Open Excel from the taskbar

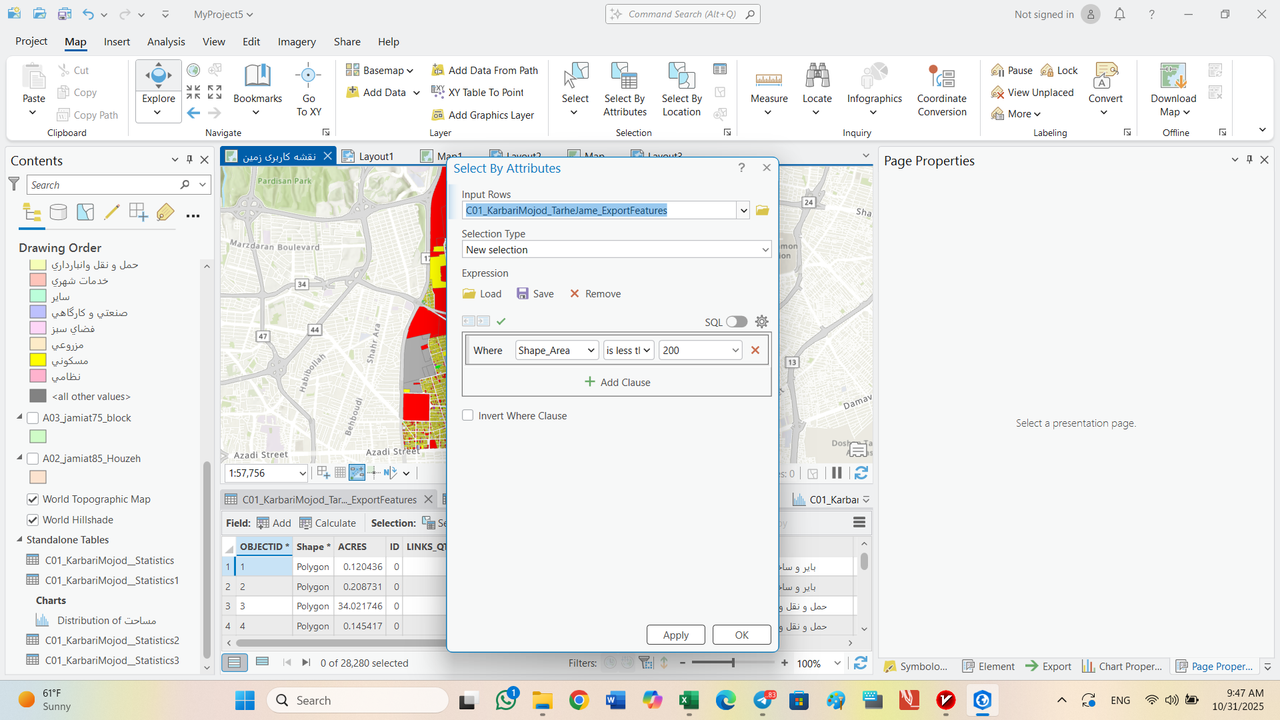click(x=689, y=700)
